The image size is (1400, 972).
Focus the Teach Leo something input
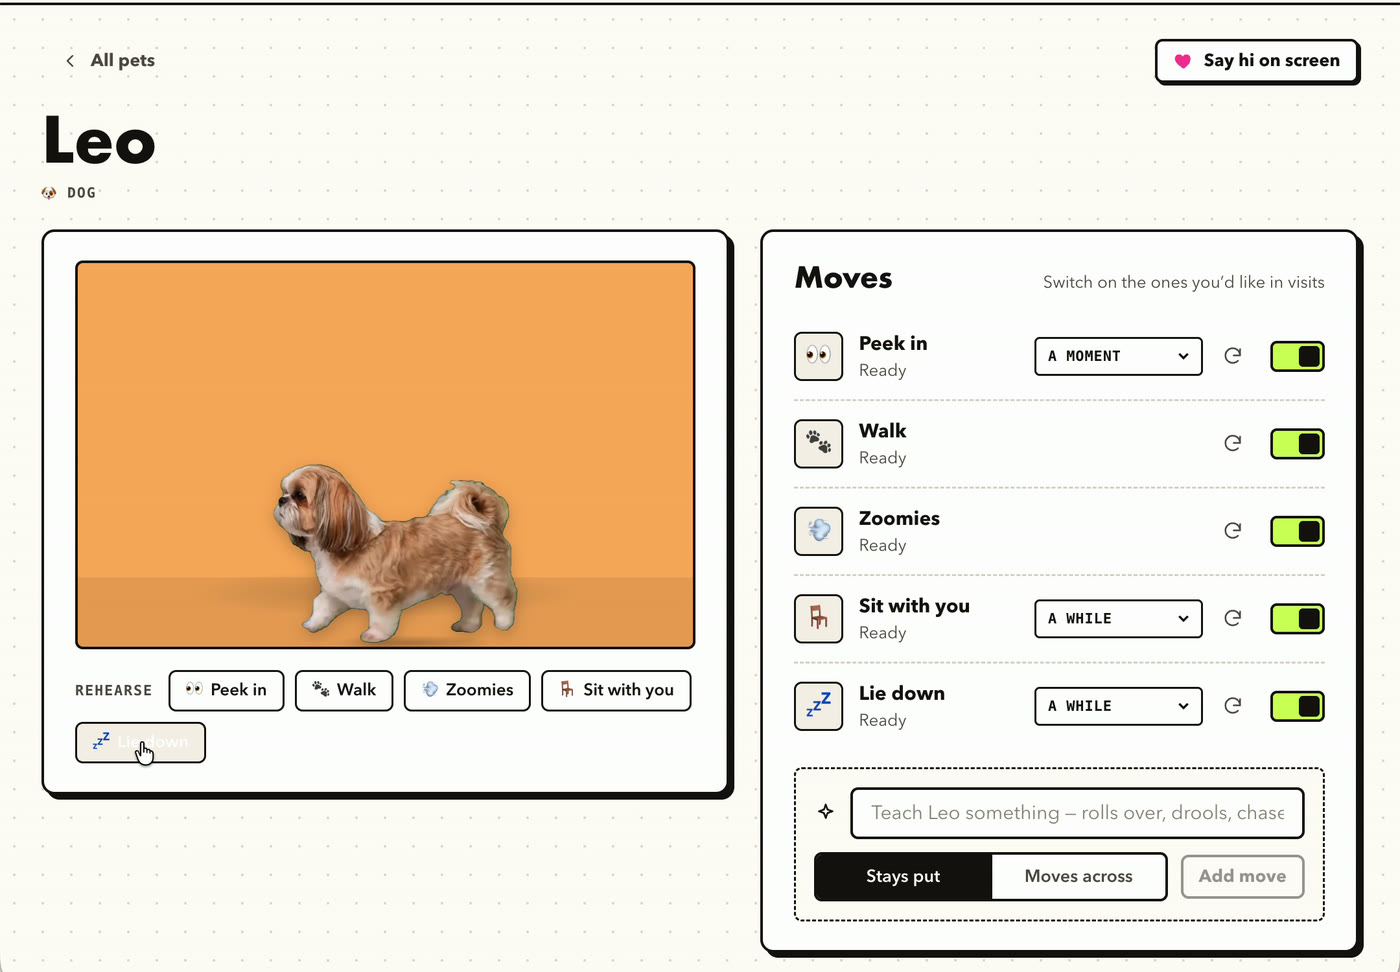1077,813
